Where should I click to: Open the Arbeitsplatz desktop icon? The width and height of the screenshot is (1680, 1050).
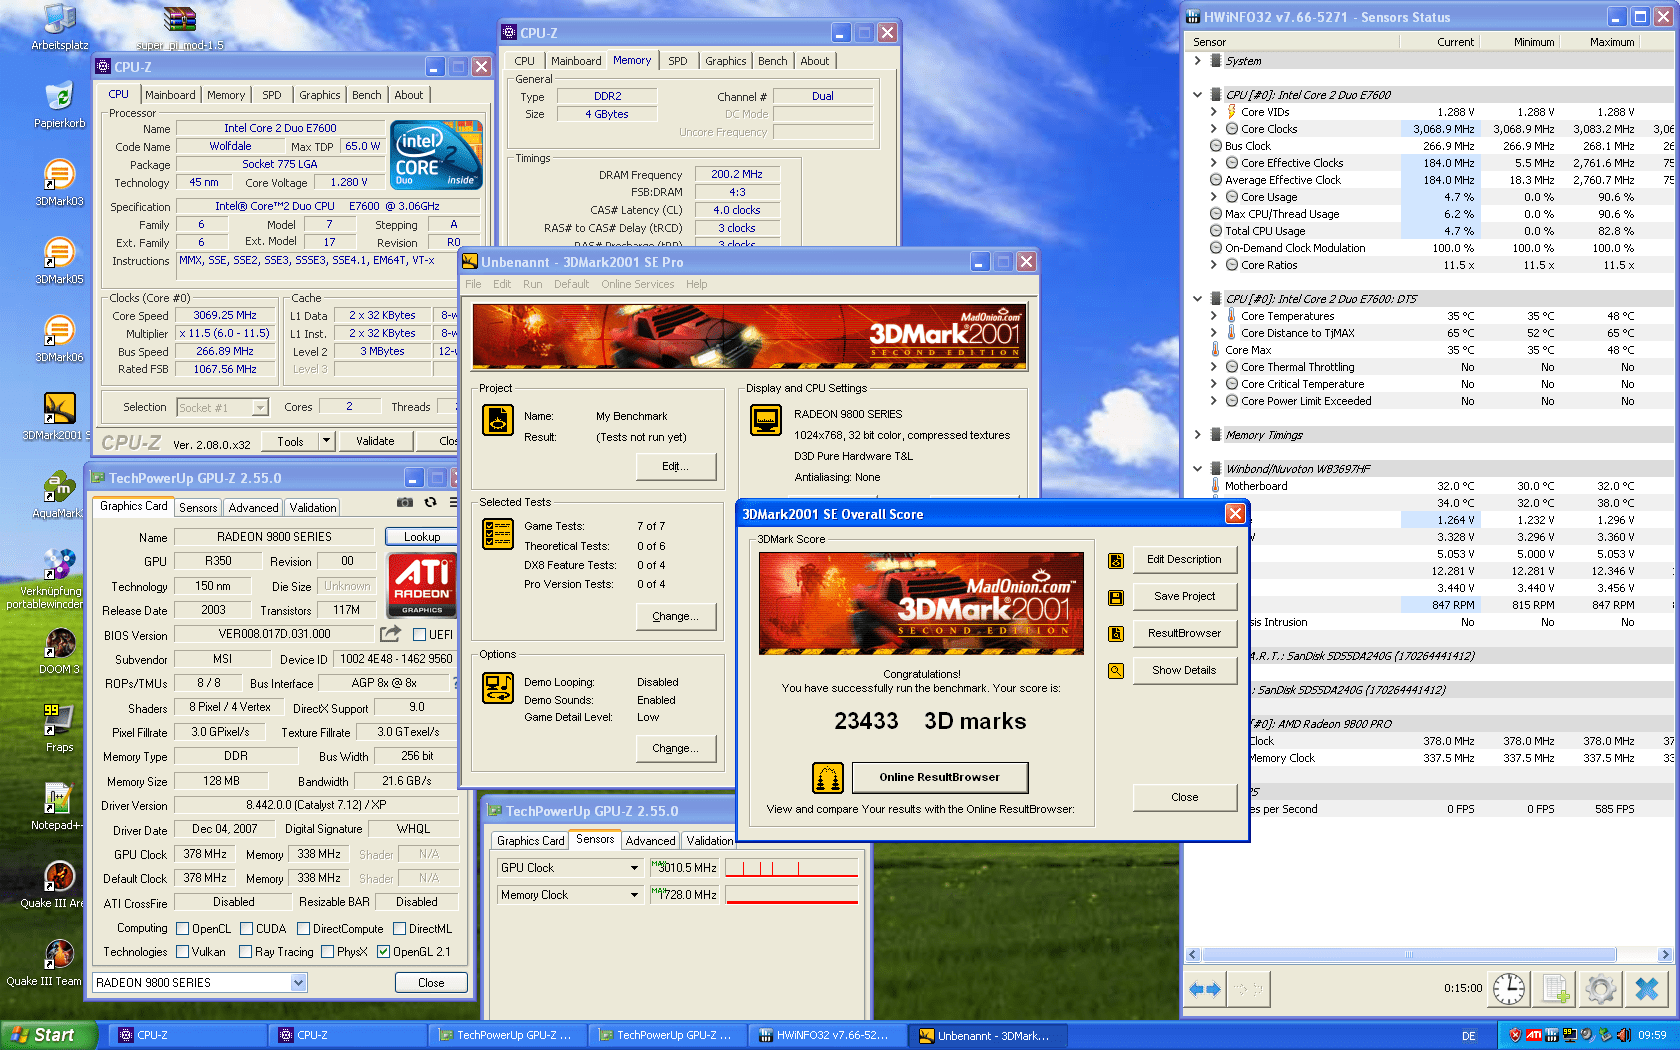[x=59, y=27]
